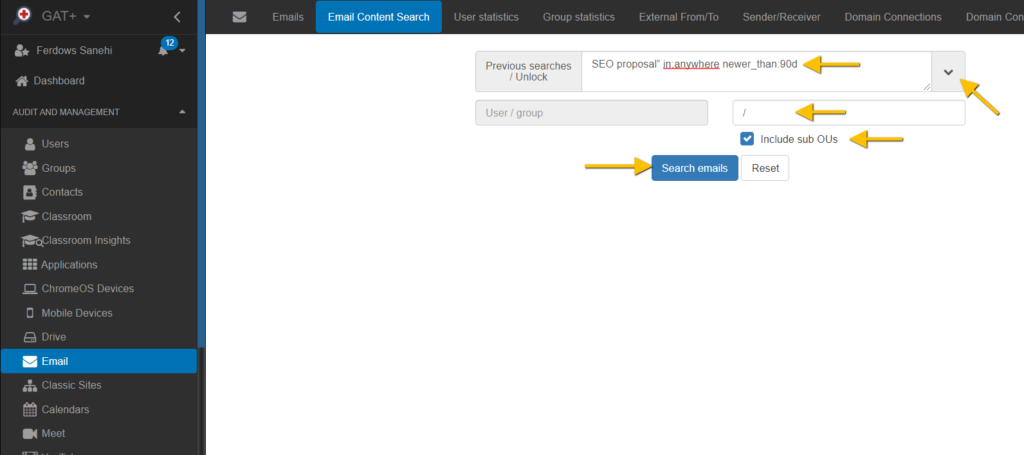Open the Group statistics tab
Image resolution: width=1024 pixels, height=455 pixels.
579,17
